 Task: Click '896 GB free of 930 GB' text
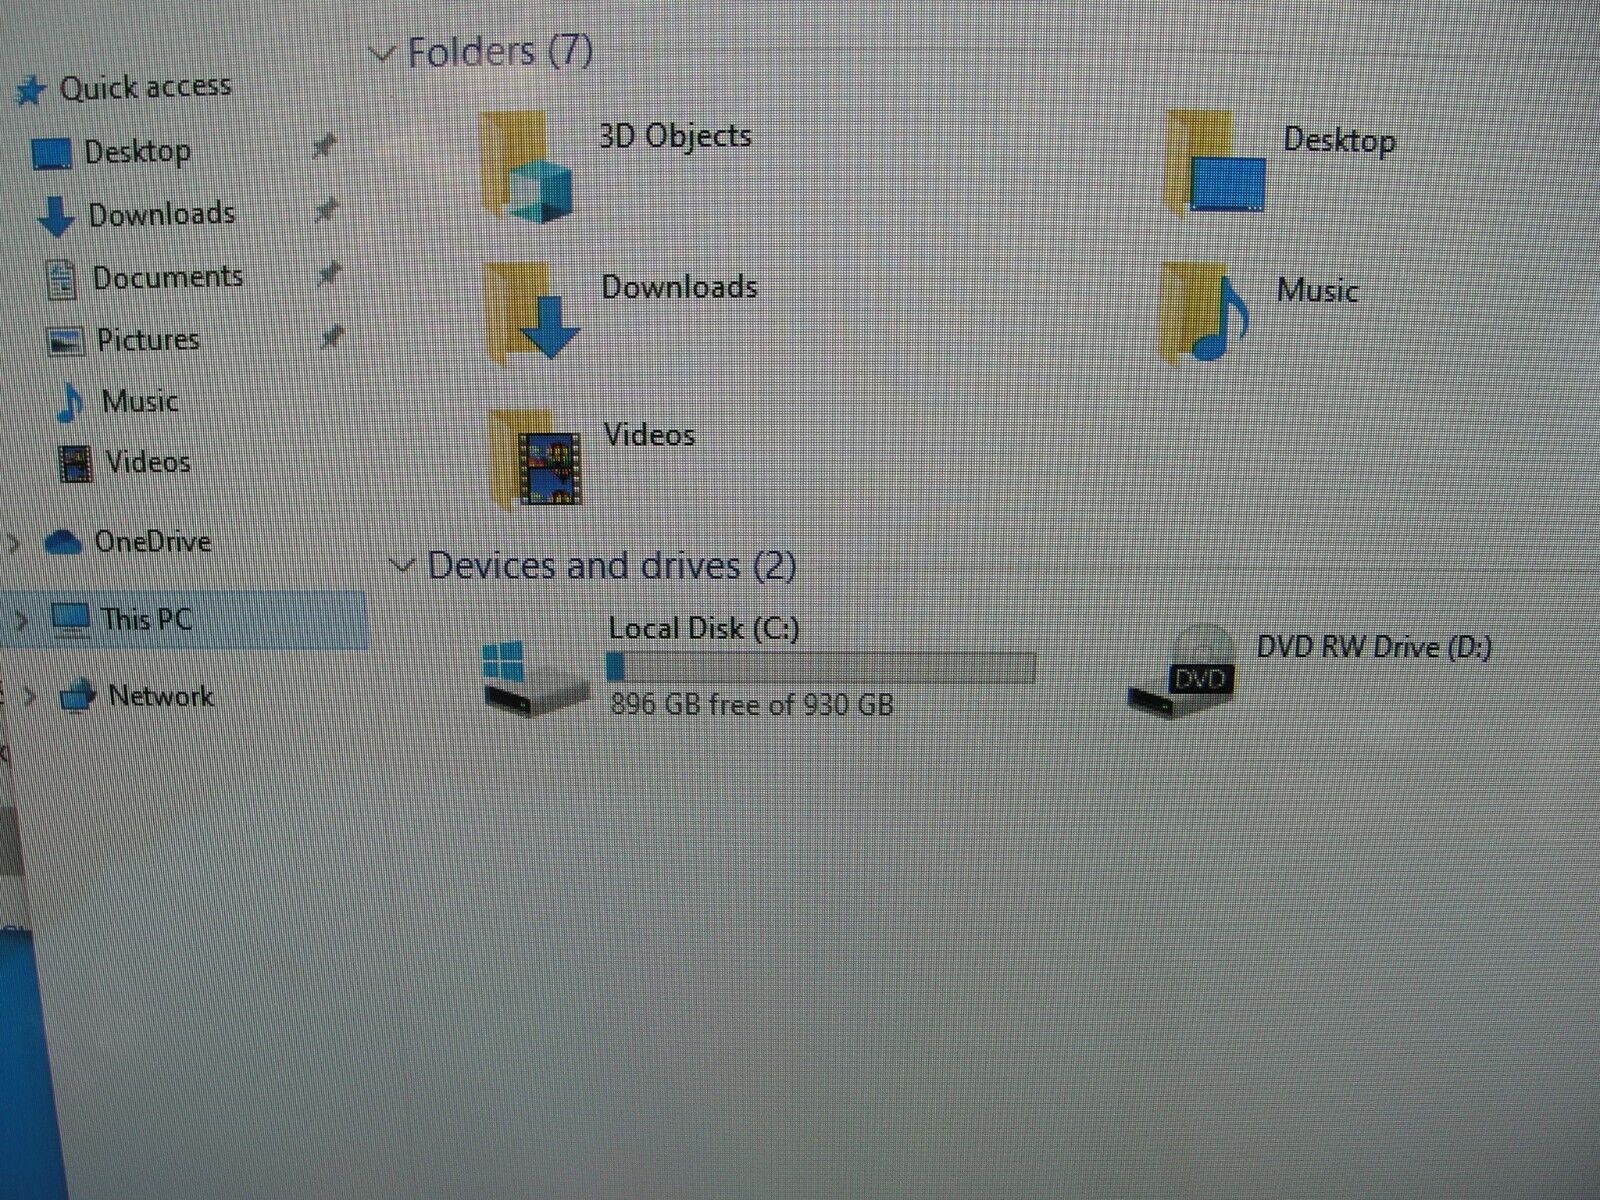[x=751, y=705]
